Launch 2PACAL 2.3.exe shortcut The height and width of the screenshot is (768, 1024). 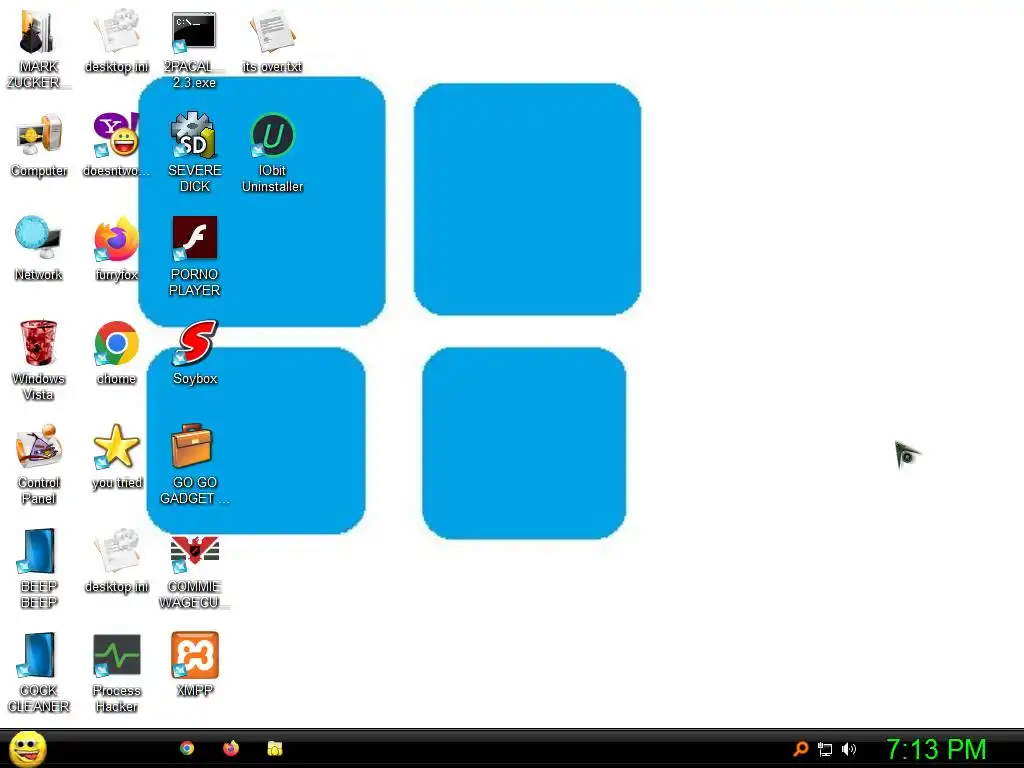pos(194,31)
